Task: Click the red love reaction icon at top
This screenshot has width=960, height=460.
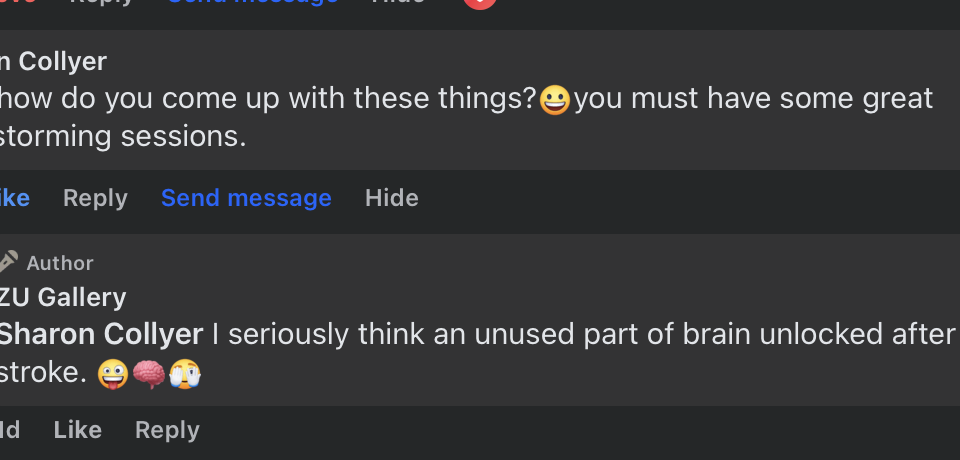Action: pos(480,3)
